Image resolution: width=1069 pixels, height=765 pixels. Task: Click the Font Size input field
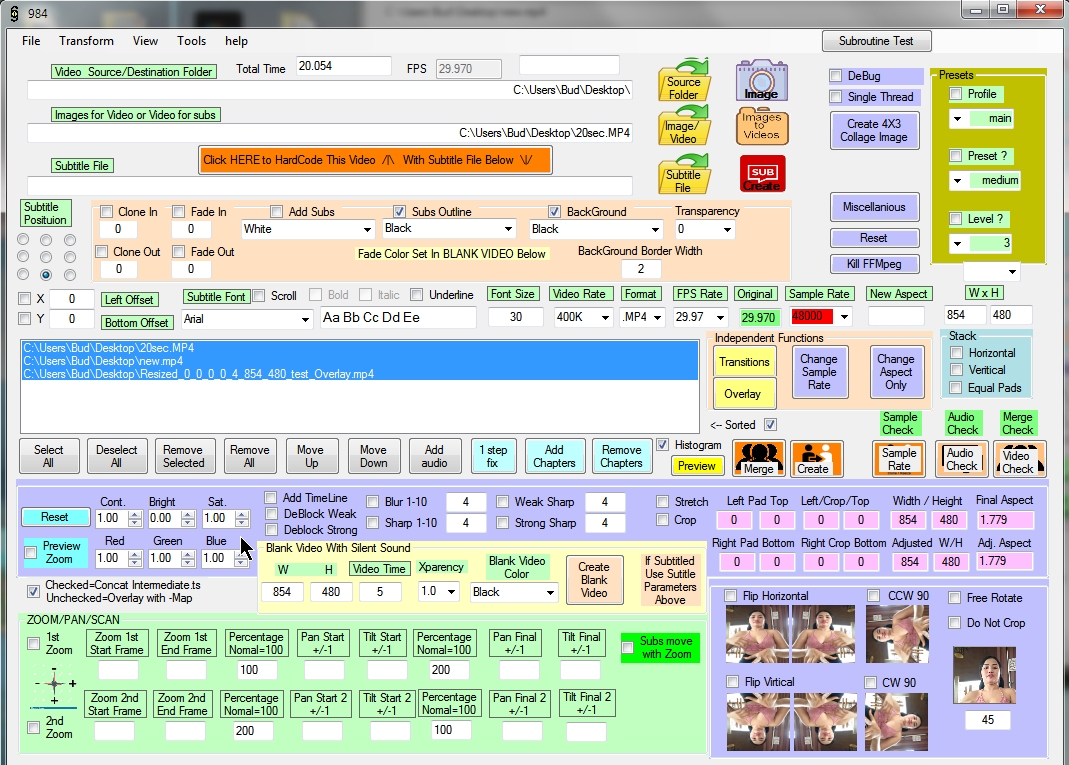click(515, 317)
